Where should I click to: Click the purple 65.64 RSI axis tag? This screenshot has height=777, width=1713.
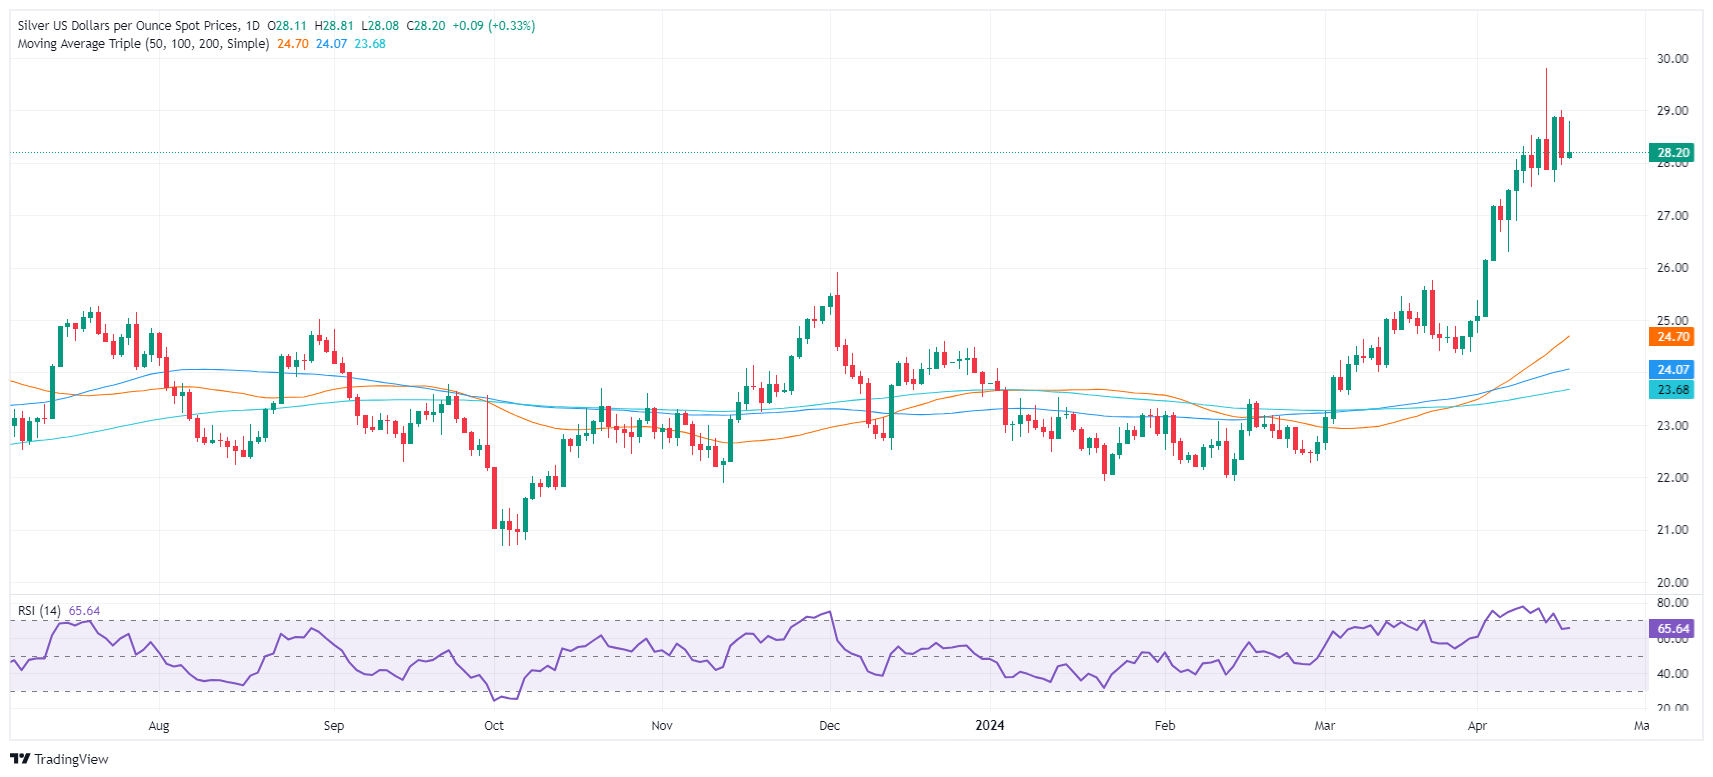point(1672,629)
